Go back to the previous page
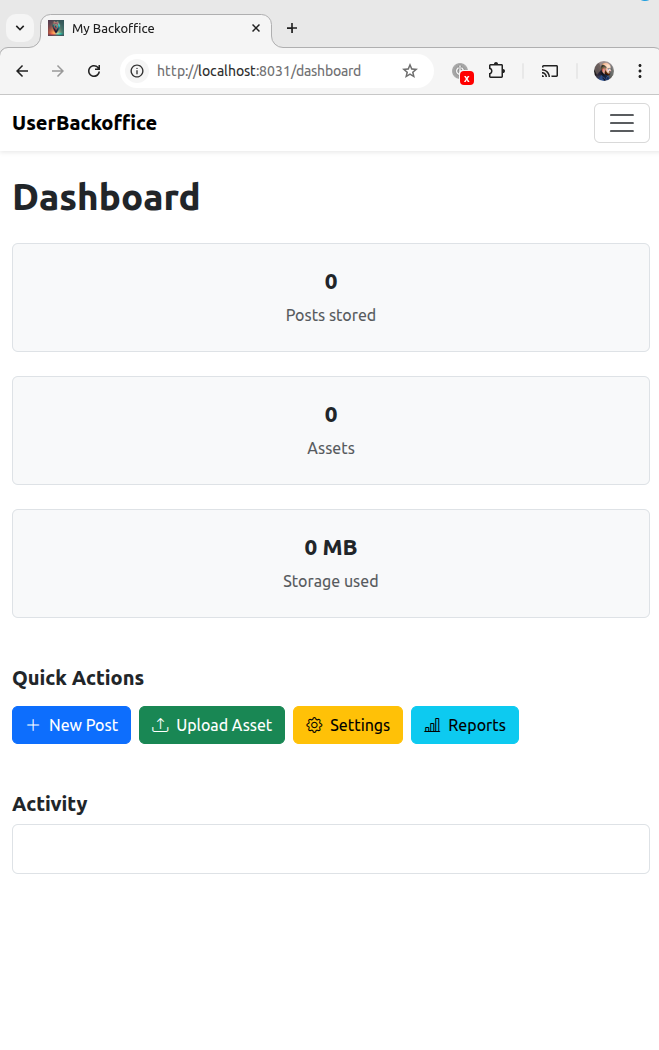659x1050 pixels. pyautogui.click(x=22, y=71)
